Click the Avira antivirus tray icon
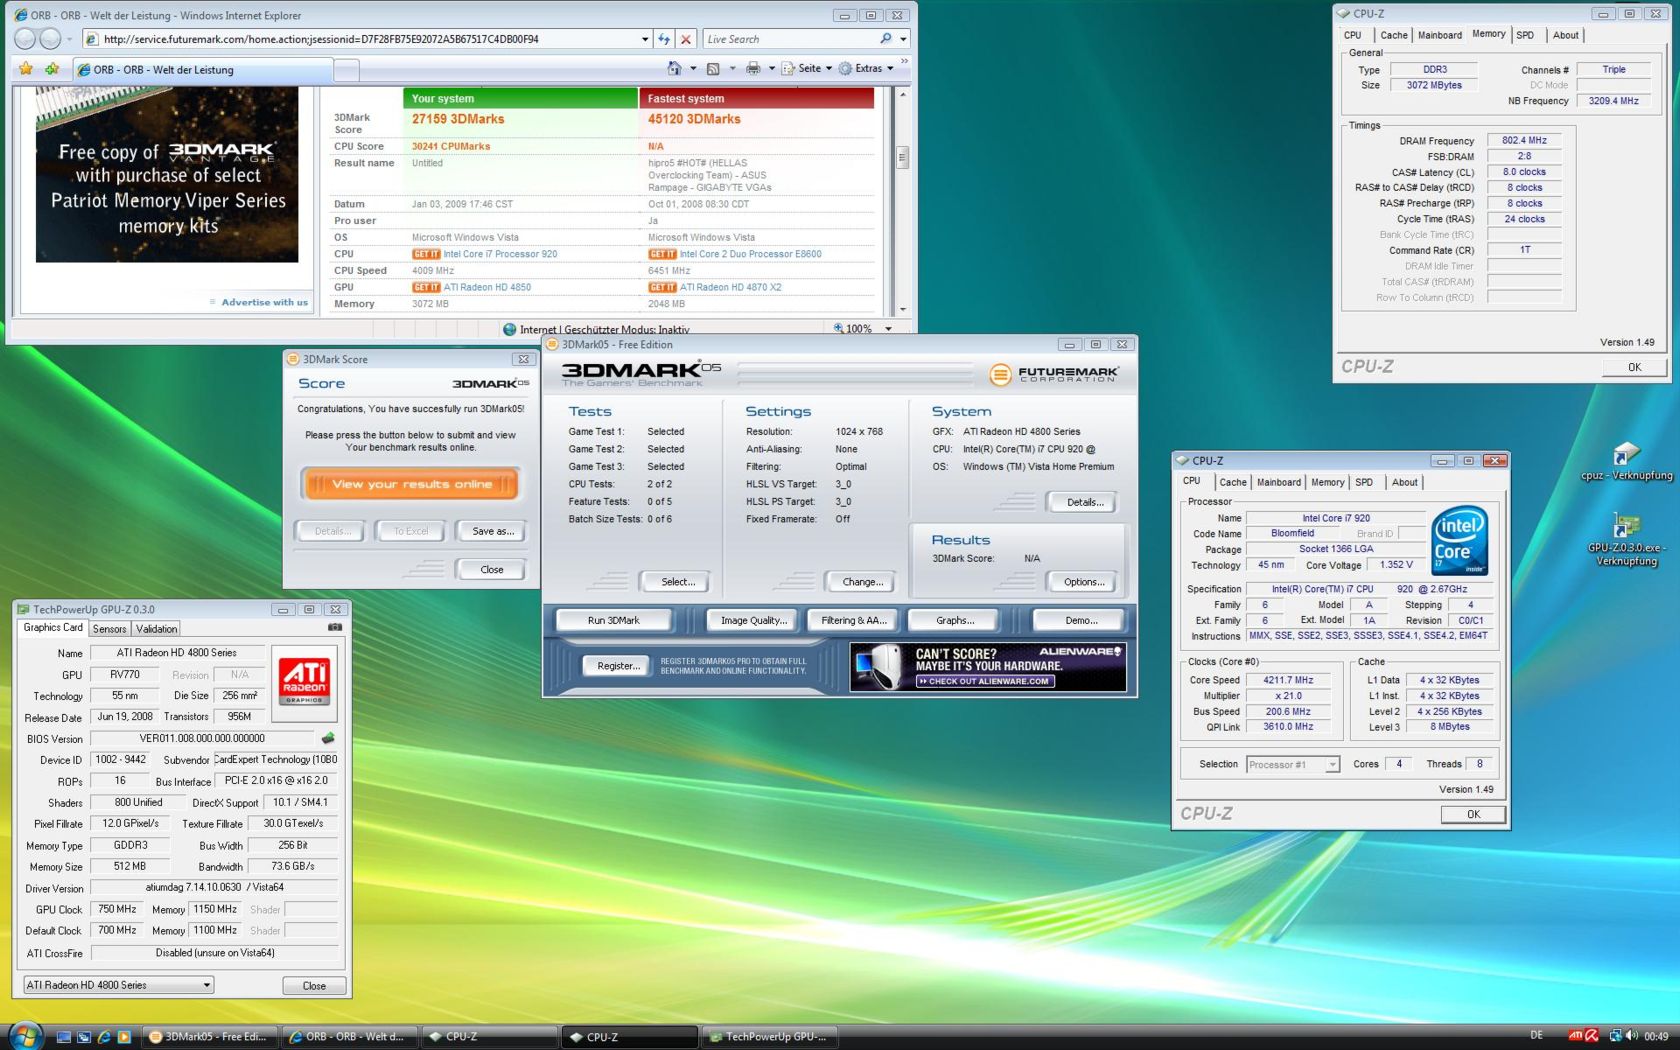 (1592, 1036)
